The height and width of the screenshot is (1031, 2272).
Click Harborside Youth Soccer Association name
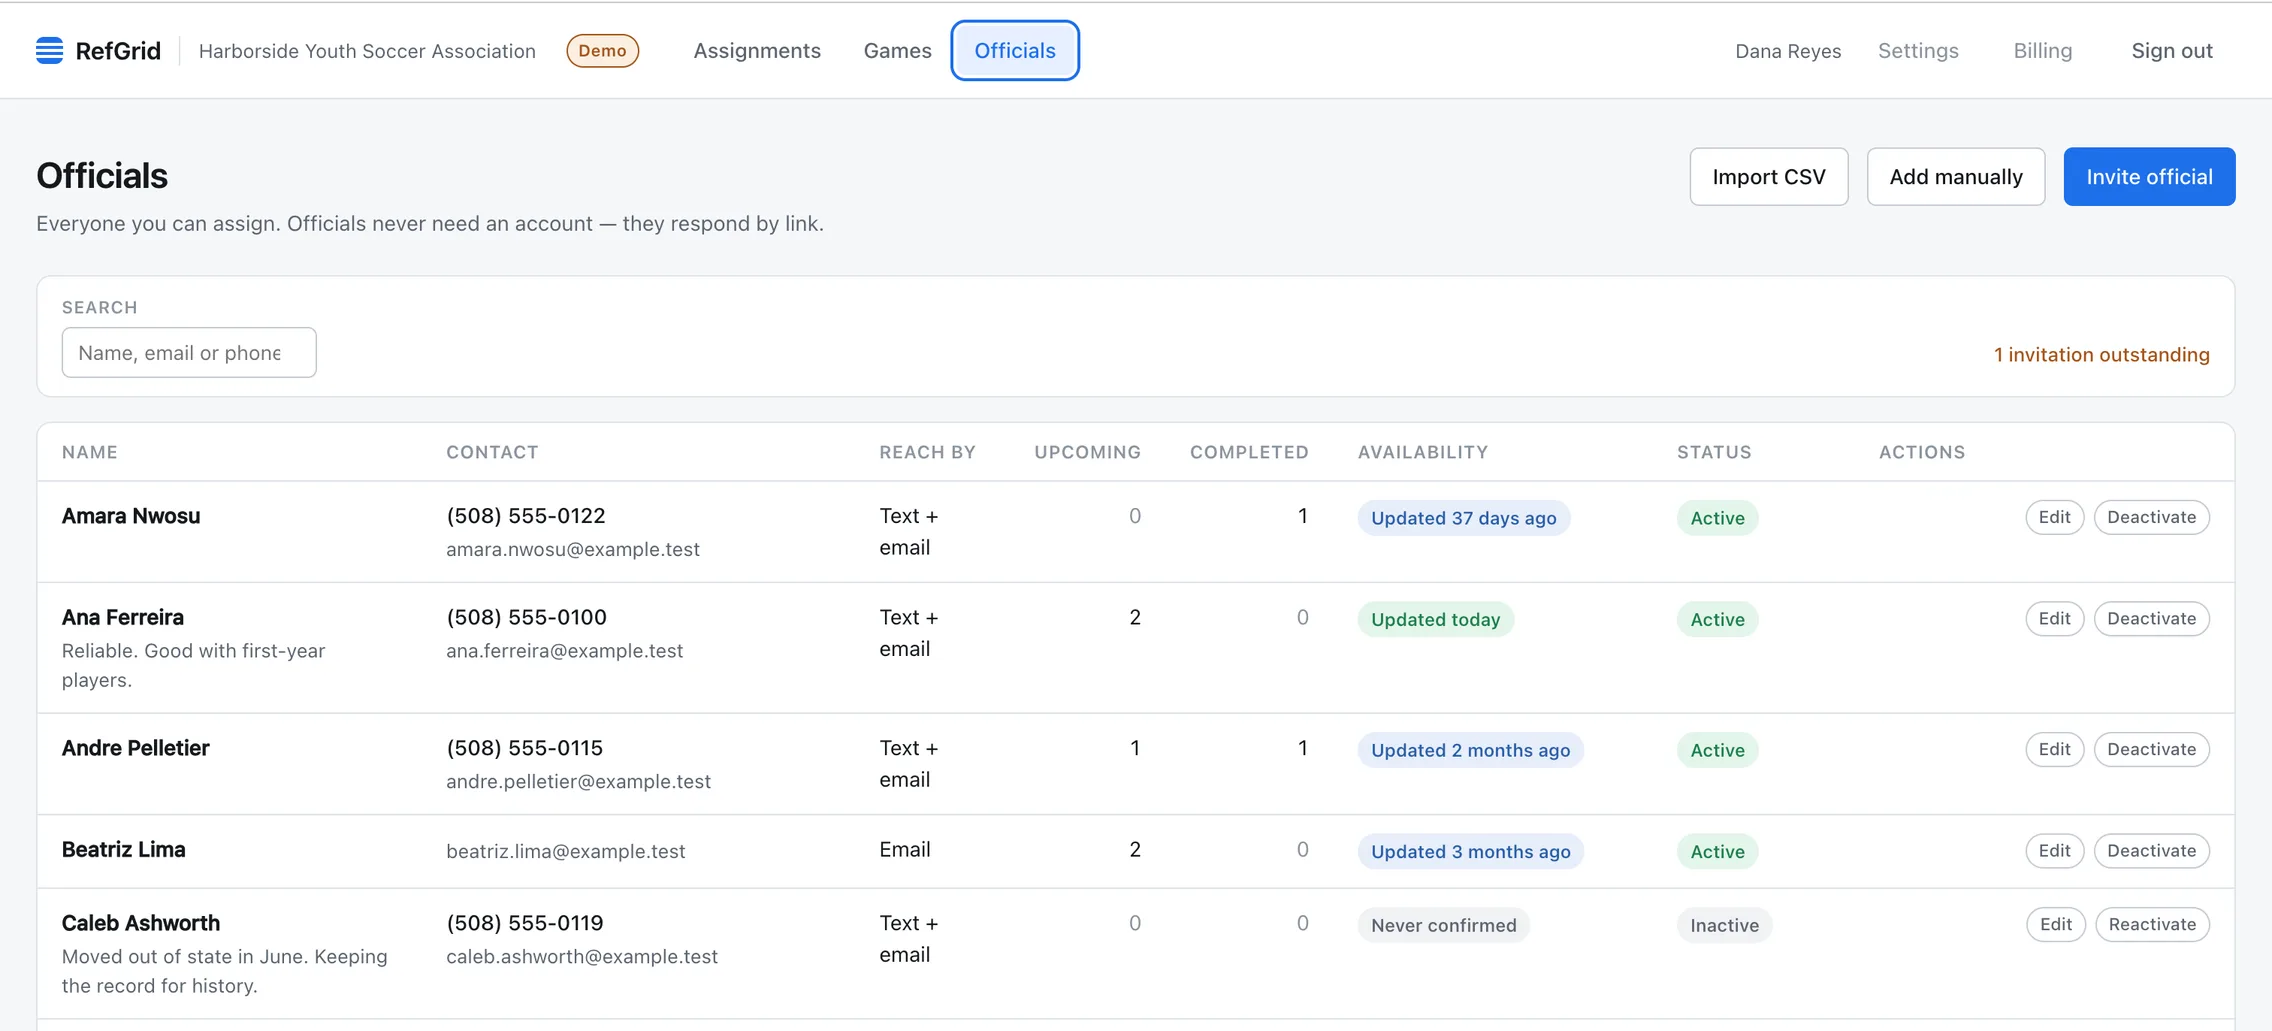367,51
